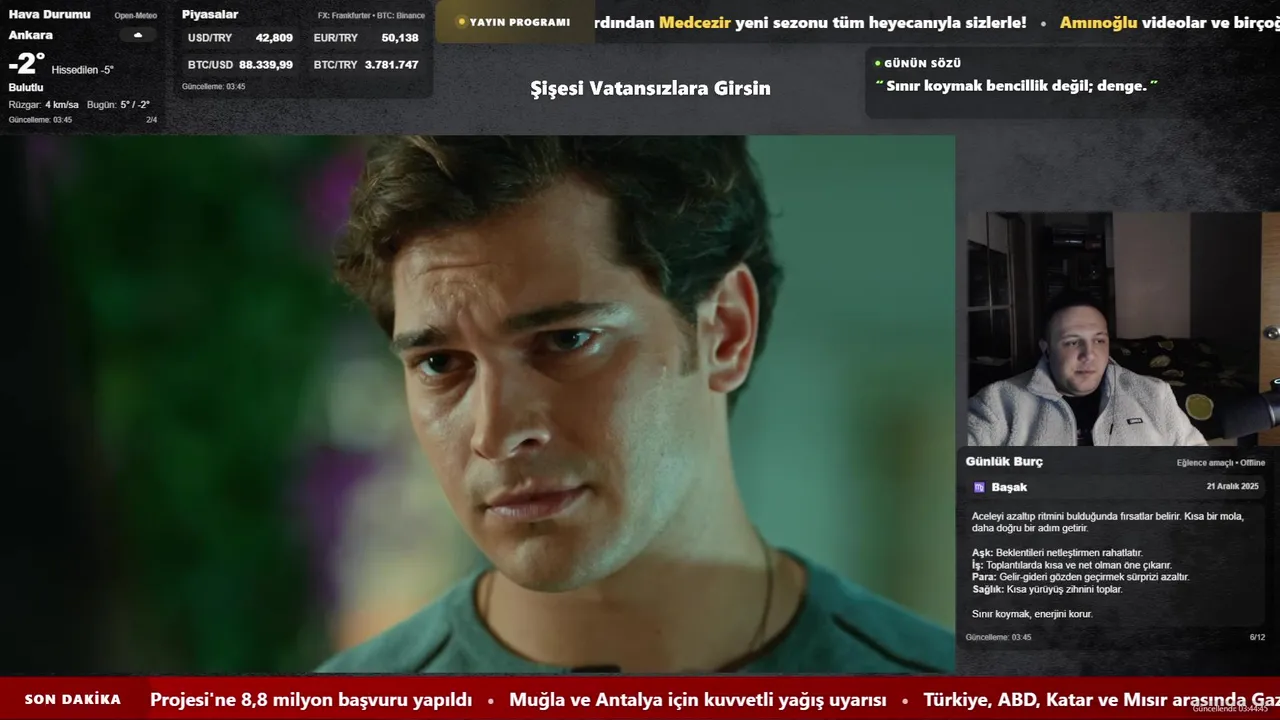The width and height of the screenshot is (1280, 720).
Task: Click the streamer webcam feed
Action: [x=1123, y=328]
